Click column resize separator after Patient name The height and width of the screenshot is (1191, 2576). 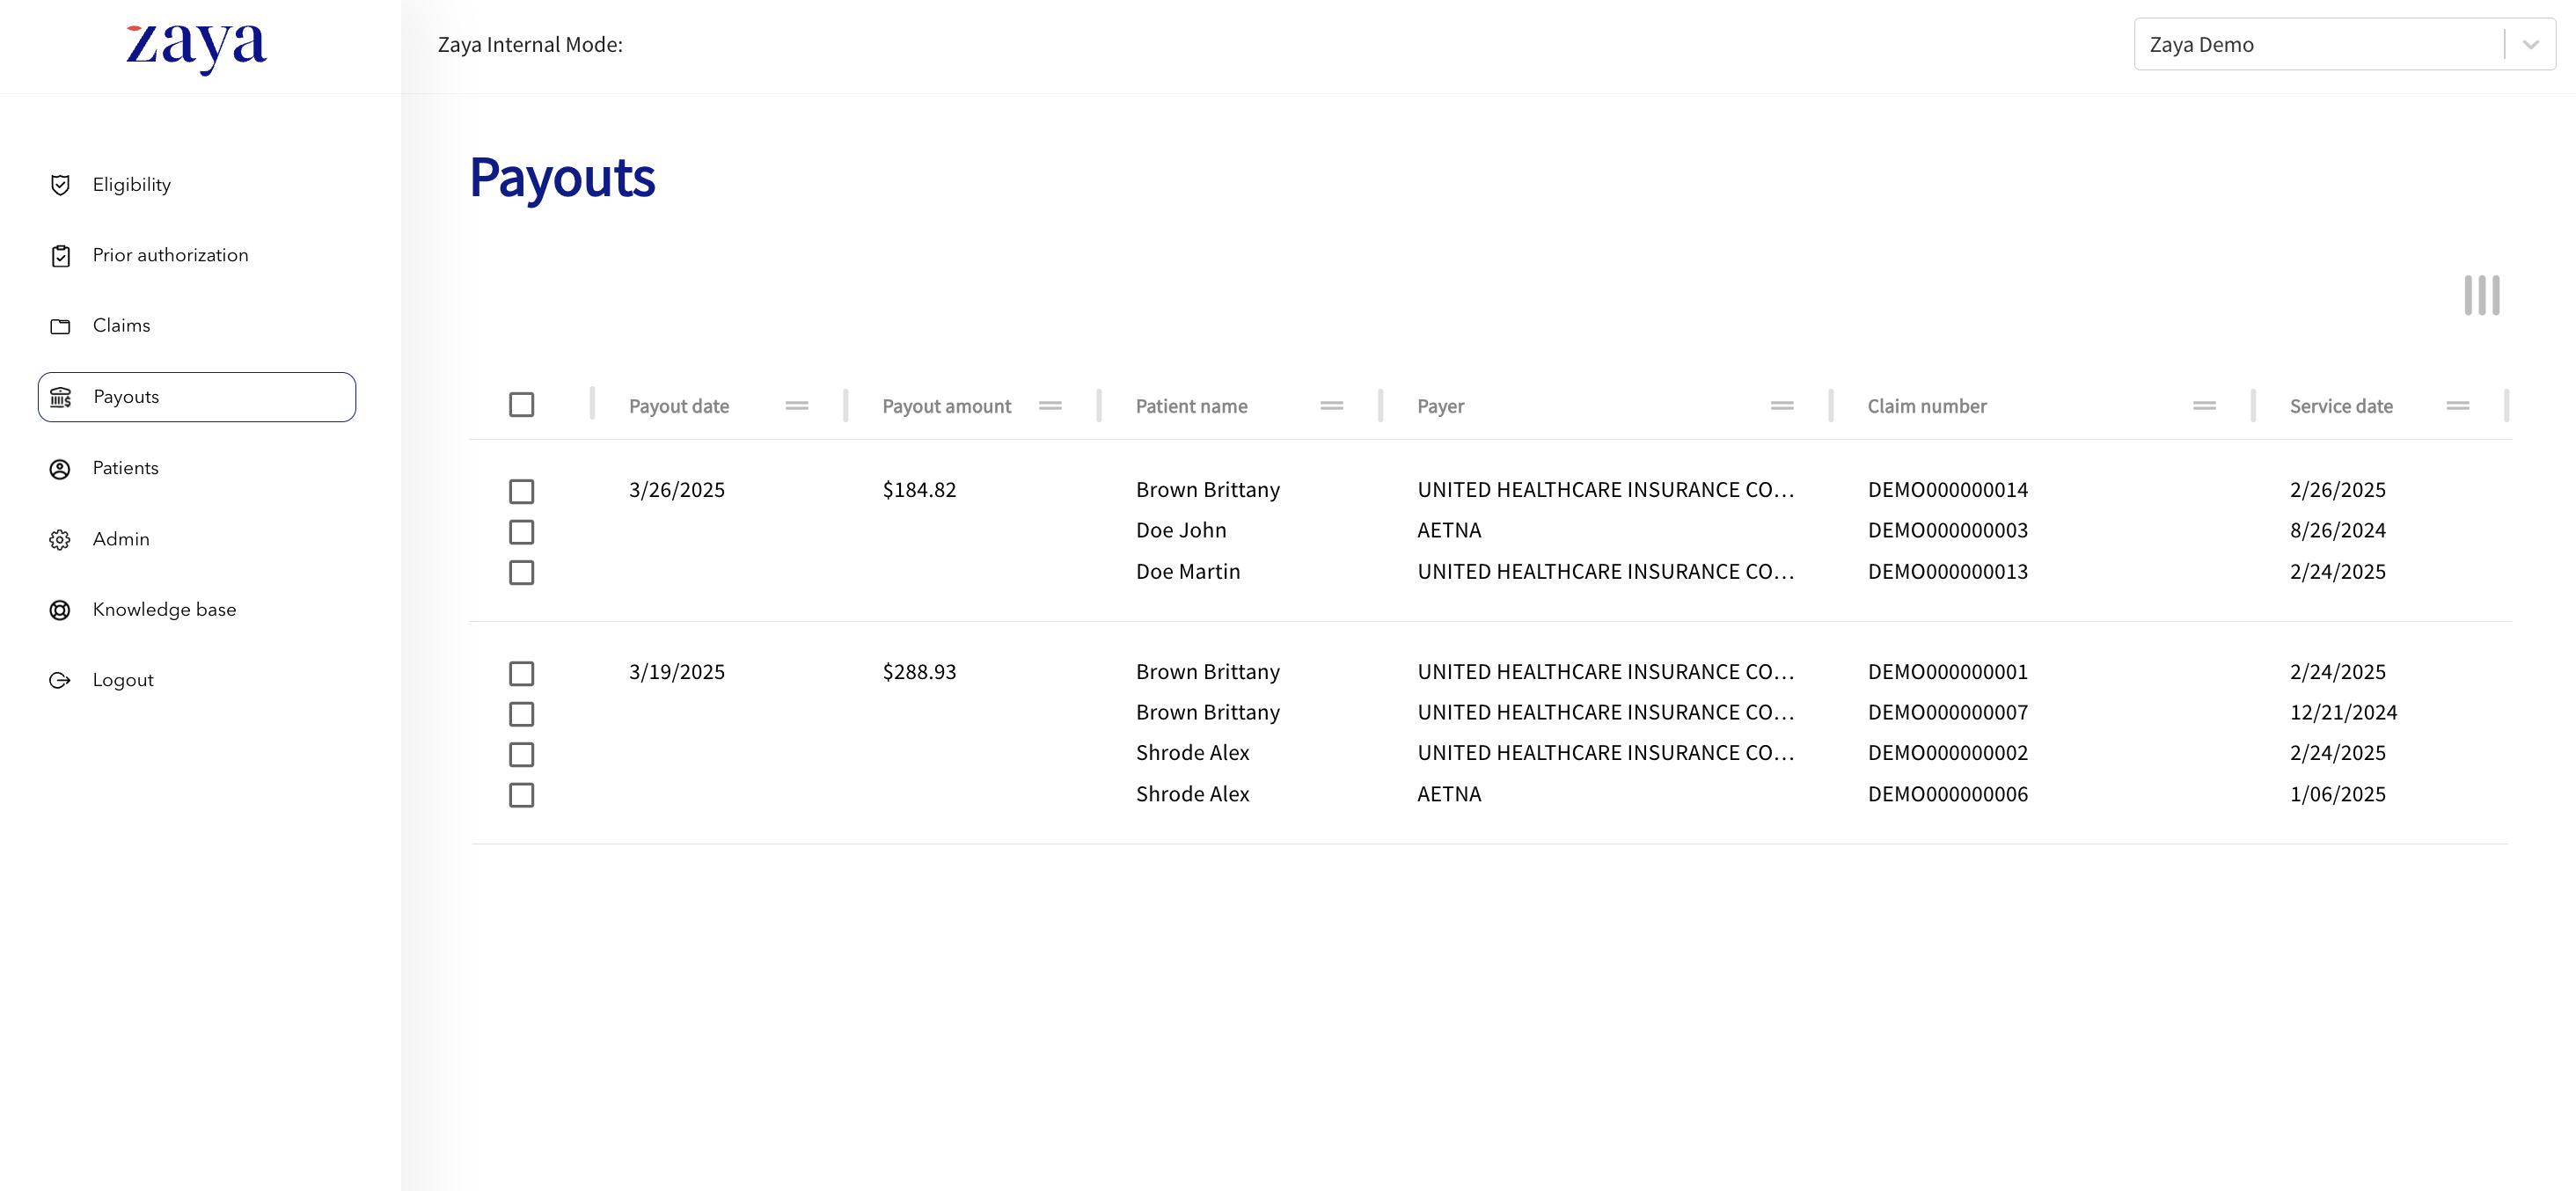coord(1380,406)
